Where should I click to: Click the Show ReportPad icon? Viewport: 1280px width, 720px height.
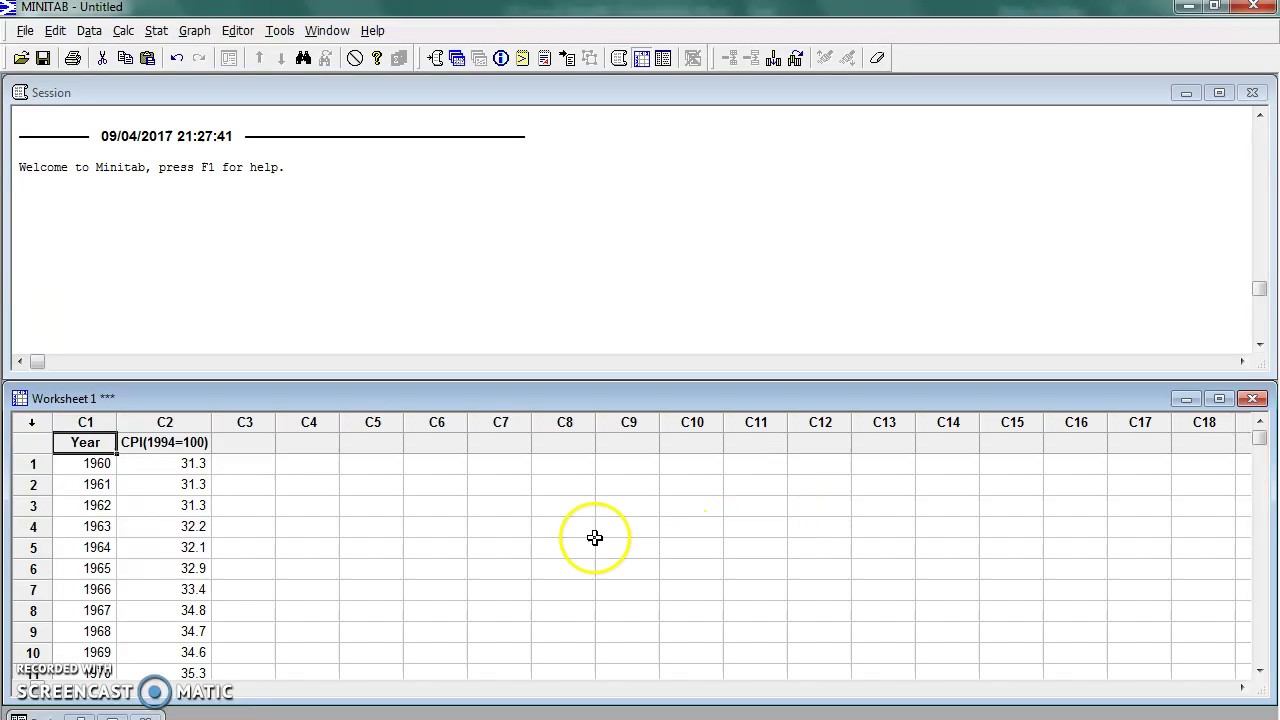point(545,58)
